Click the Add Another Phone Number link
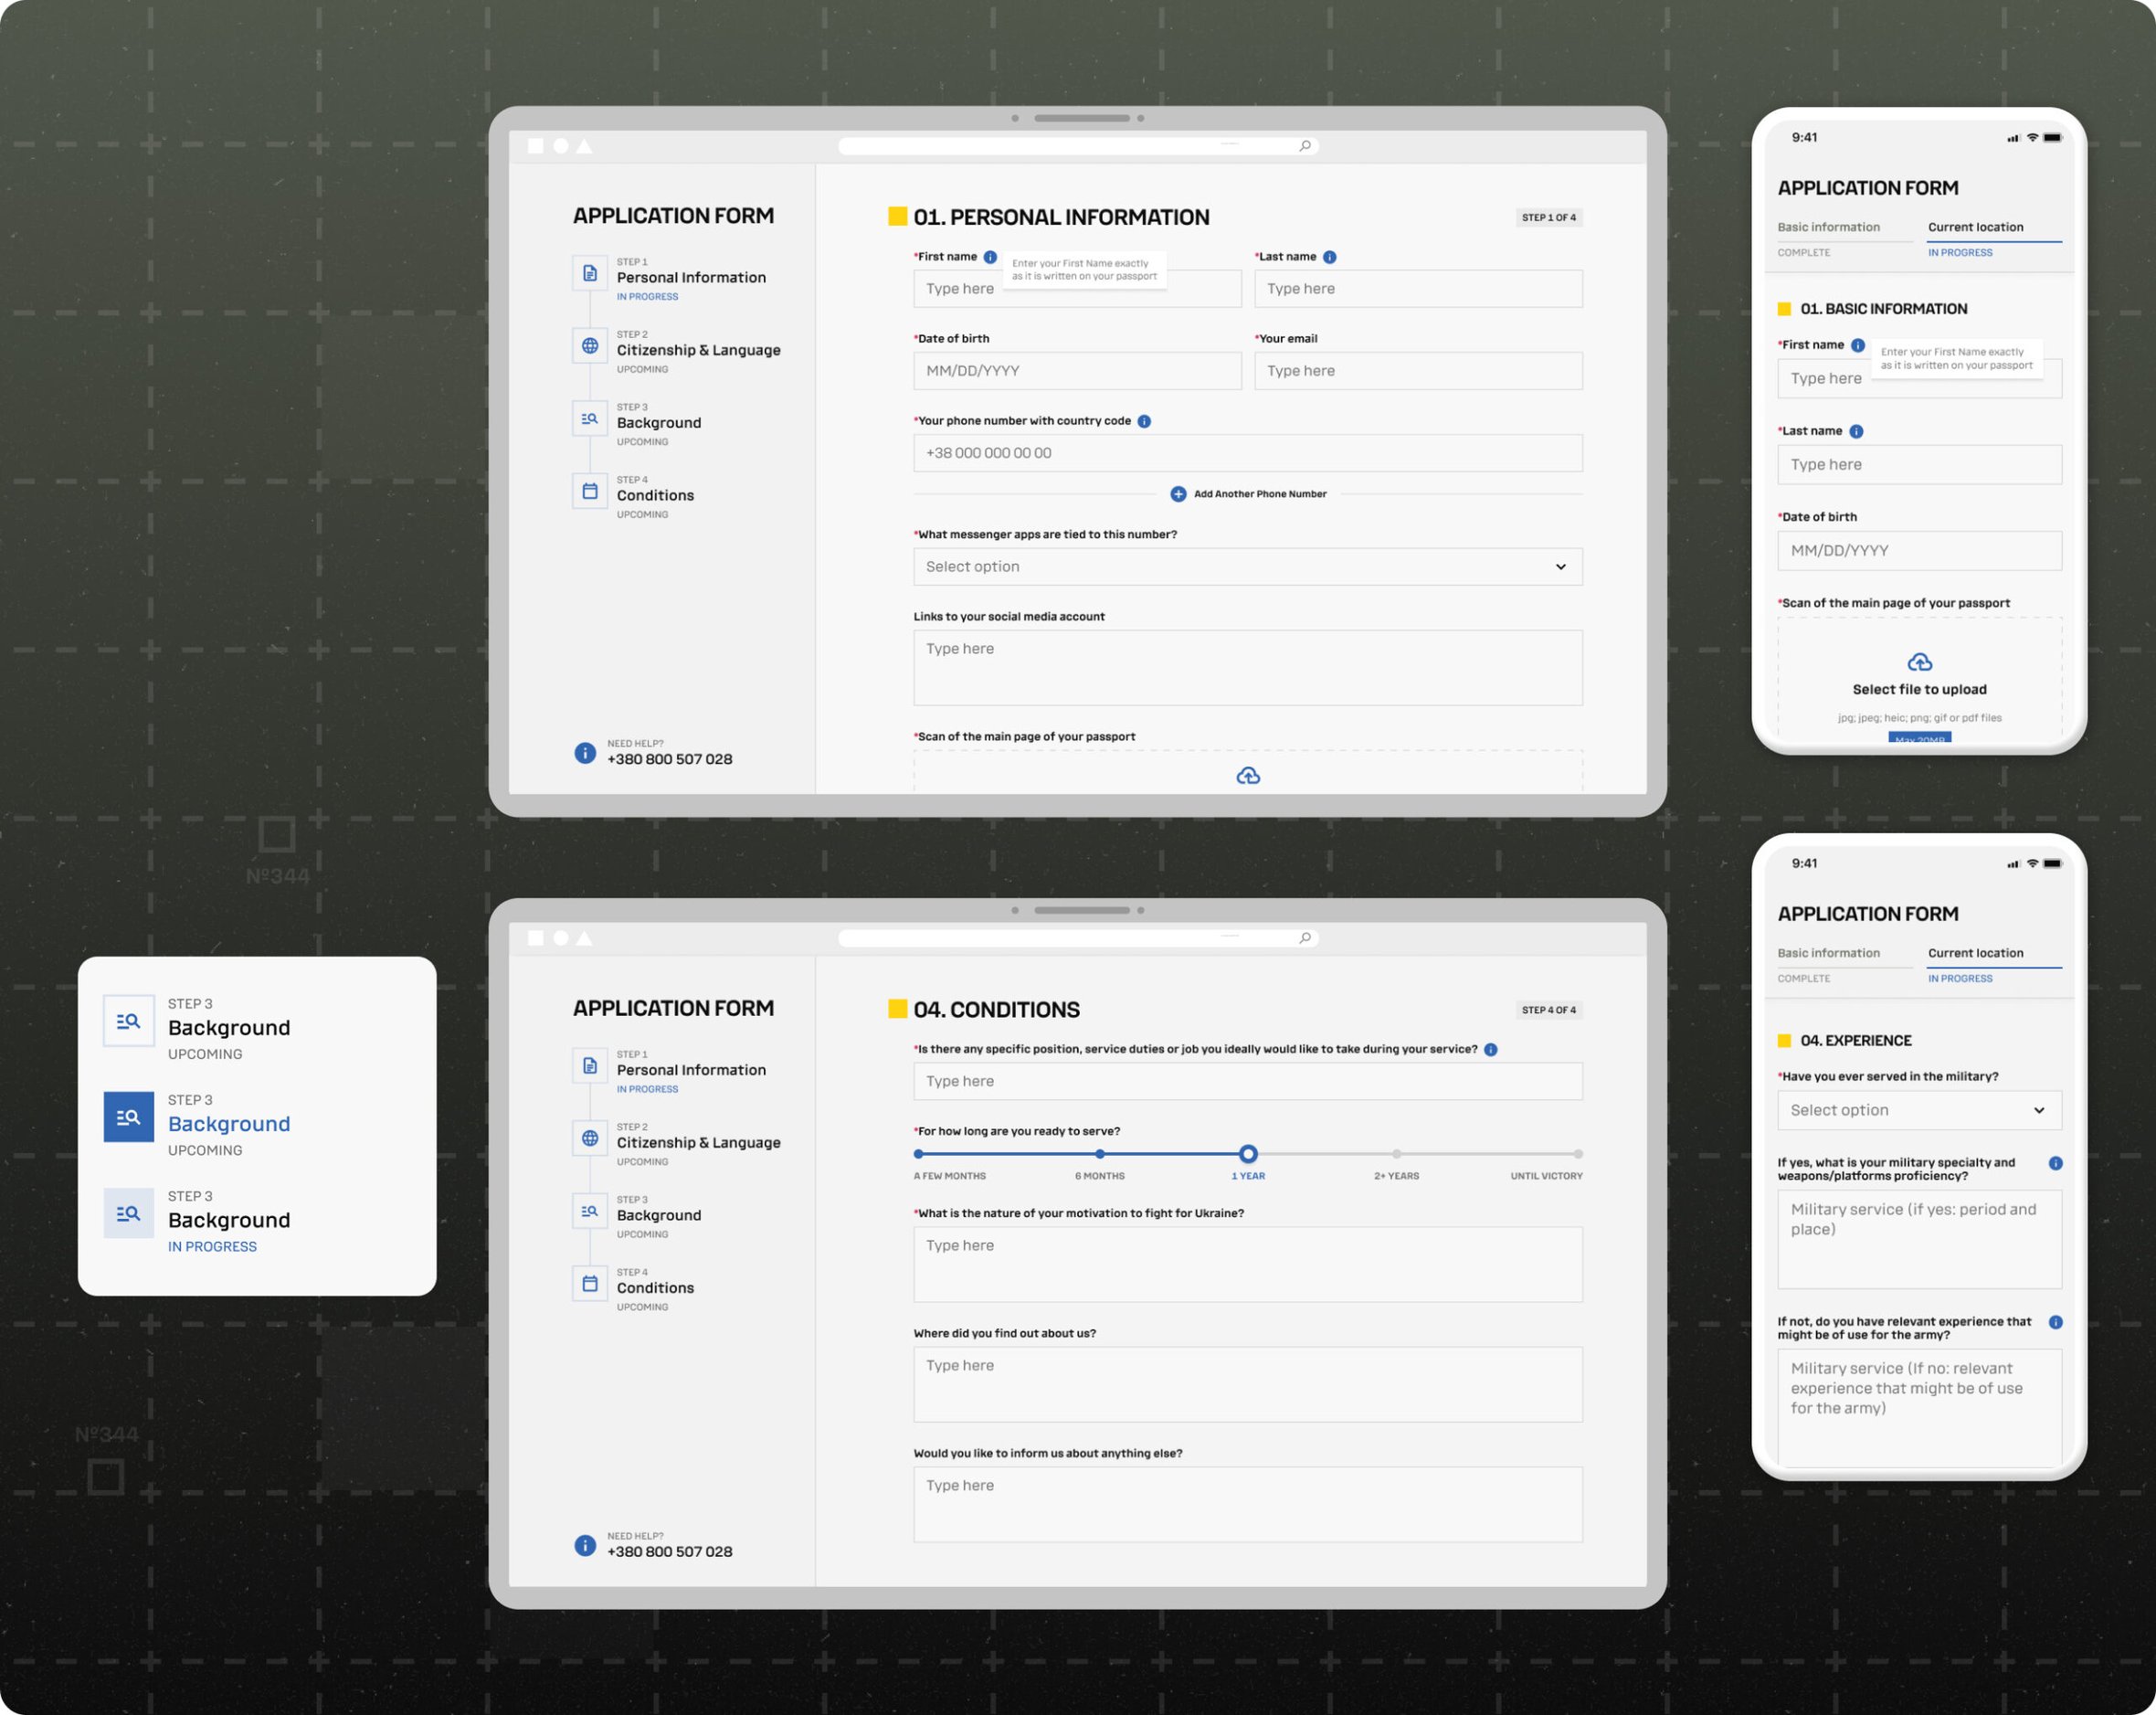Screen dimensions: 2156x1715 1259,494
